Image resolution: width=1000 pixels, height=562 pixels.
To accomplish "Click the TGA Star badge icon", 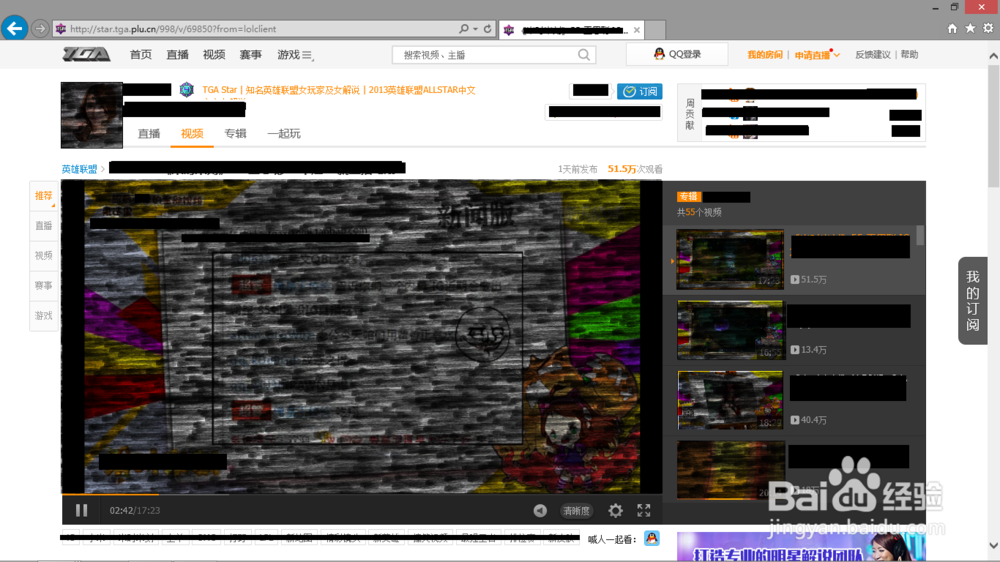I will (186, 89).
